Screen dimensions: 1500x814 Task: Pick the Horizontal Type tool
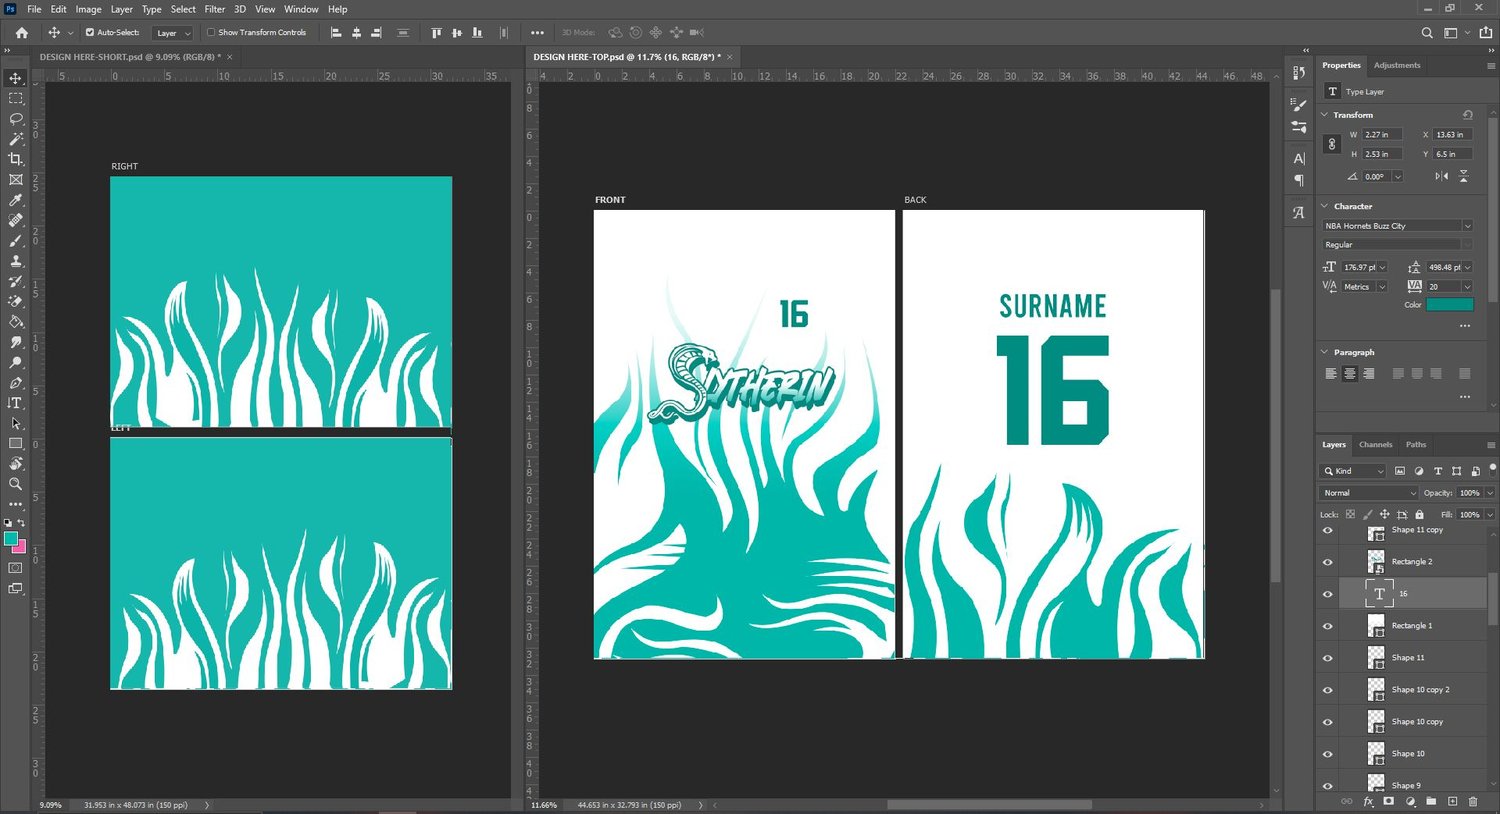[15, 403]
